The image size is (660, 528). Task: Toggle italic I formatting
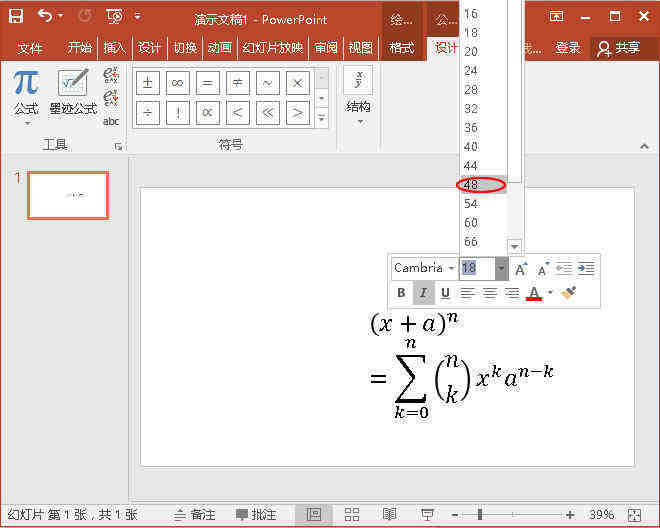[423, 293]
